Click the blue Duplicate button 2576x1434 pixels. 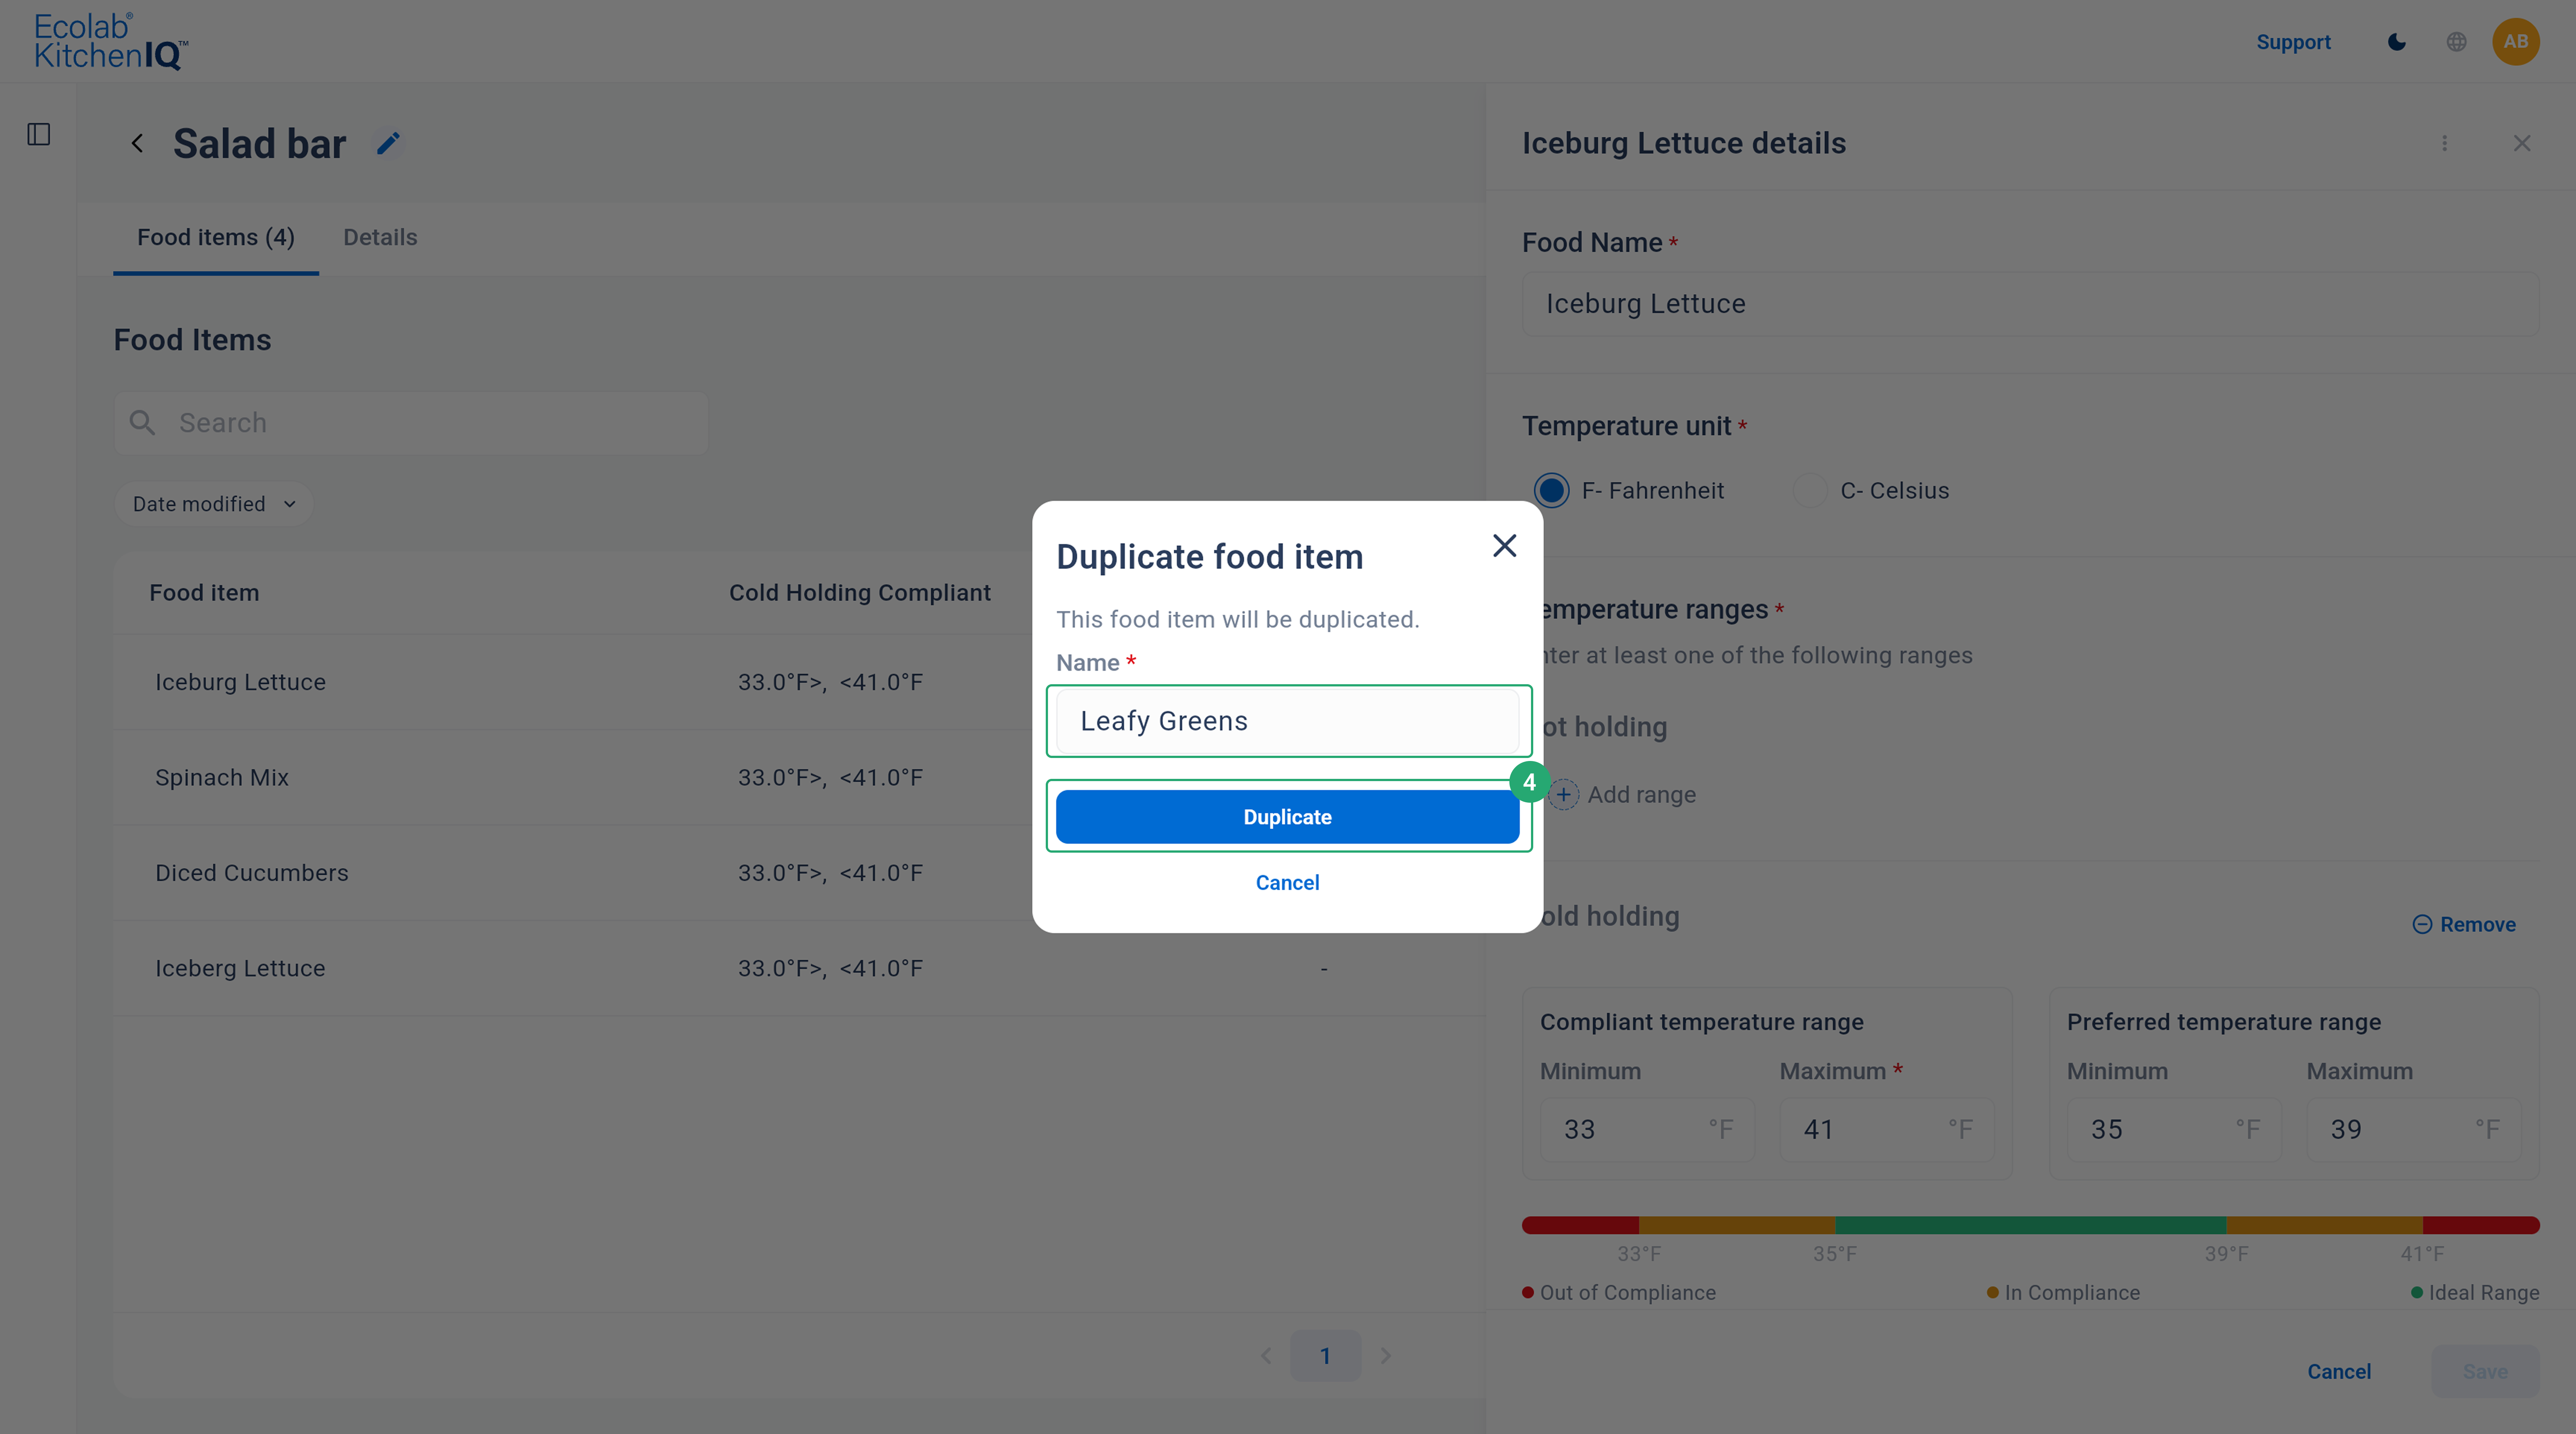click(x=1288, y=817)
